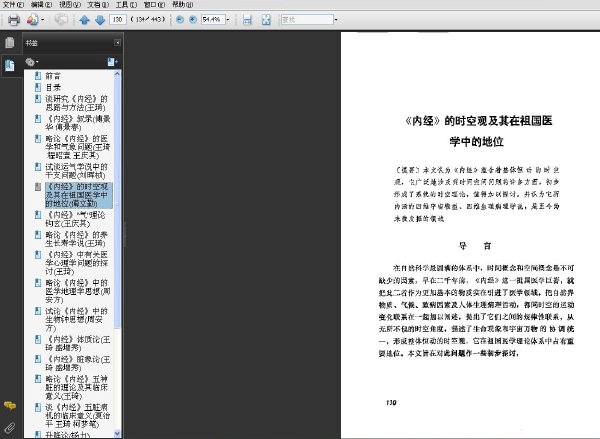
Task: Select highlighted bookmark 《内经》的时空观
Action: coord(78,195)
